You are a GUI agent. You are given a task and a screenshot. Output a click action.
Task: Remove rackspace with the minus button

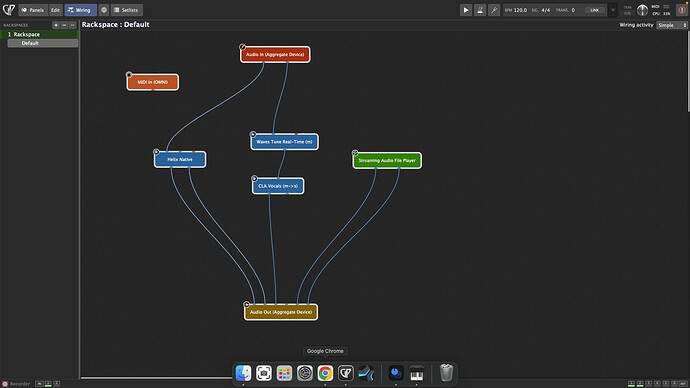pos(64,25)
